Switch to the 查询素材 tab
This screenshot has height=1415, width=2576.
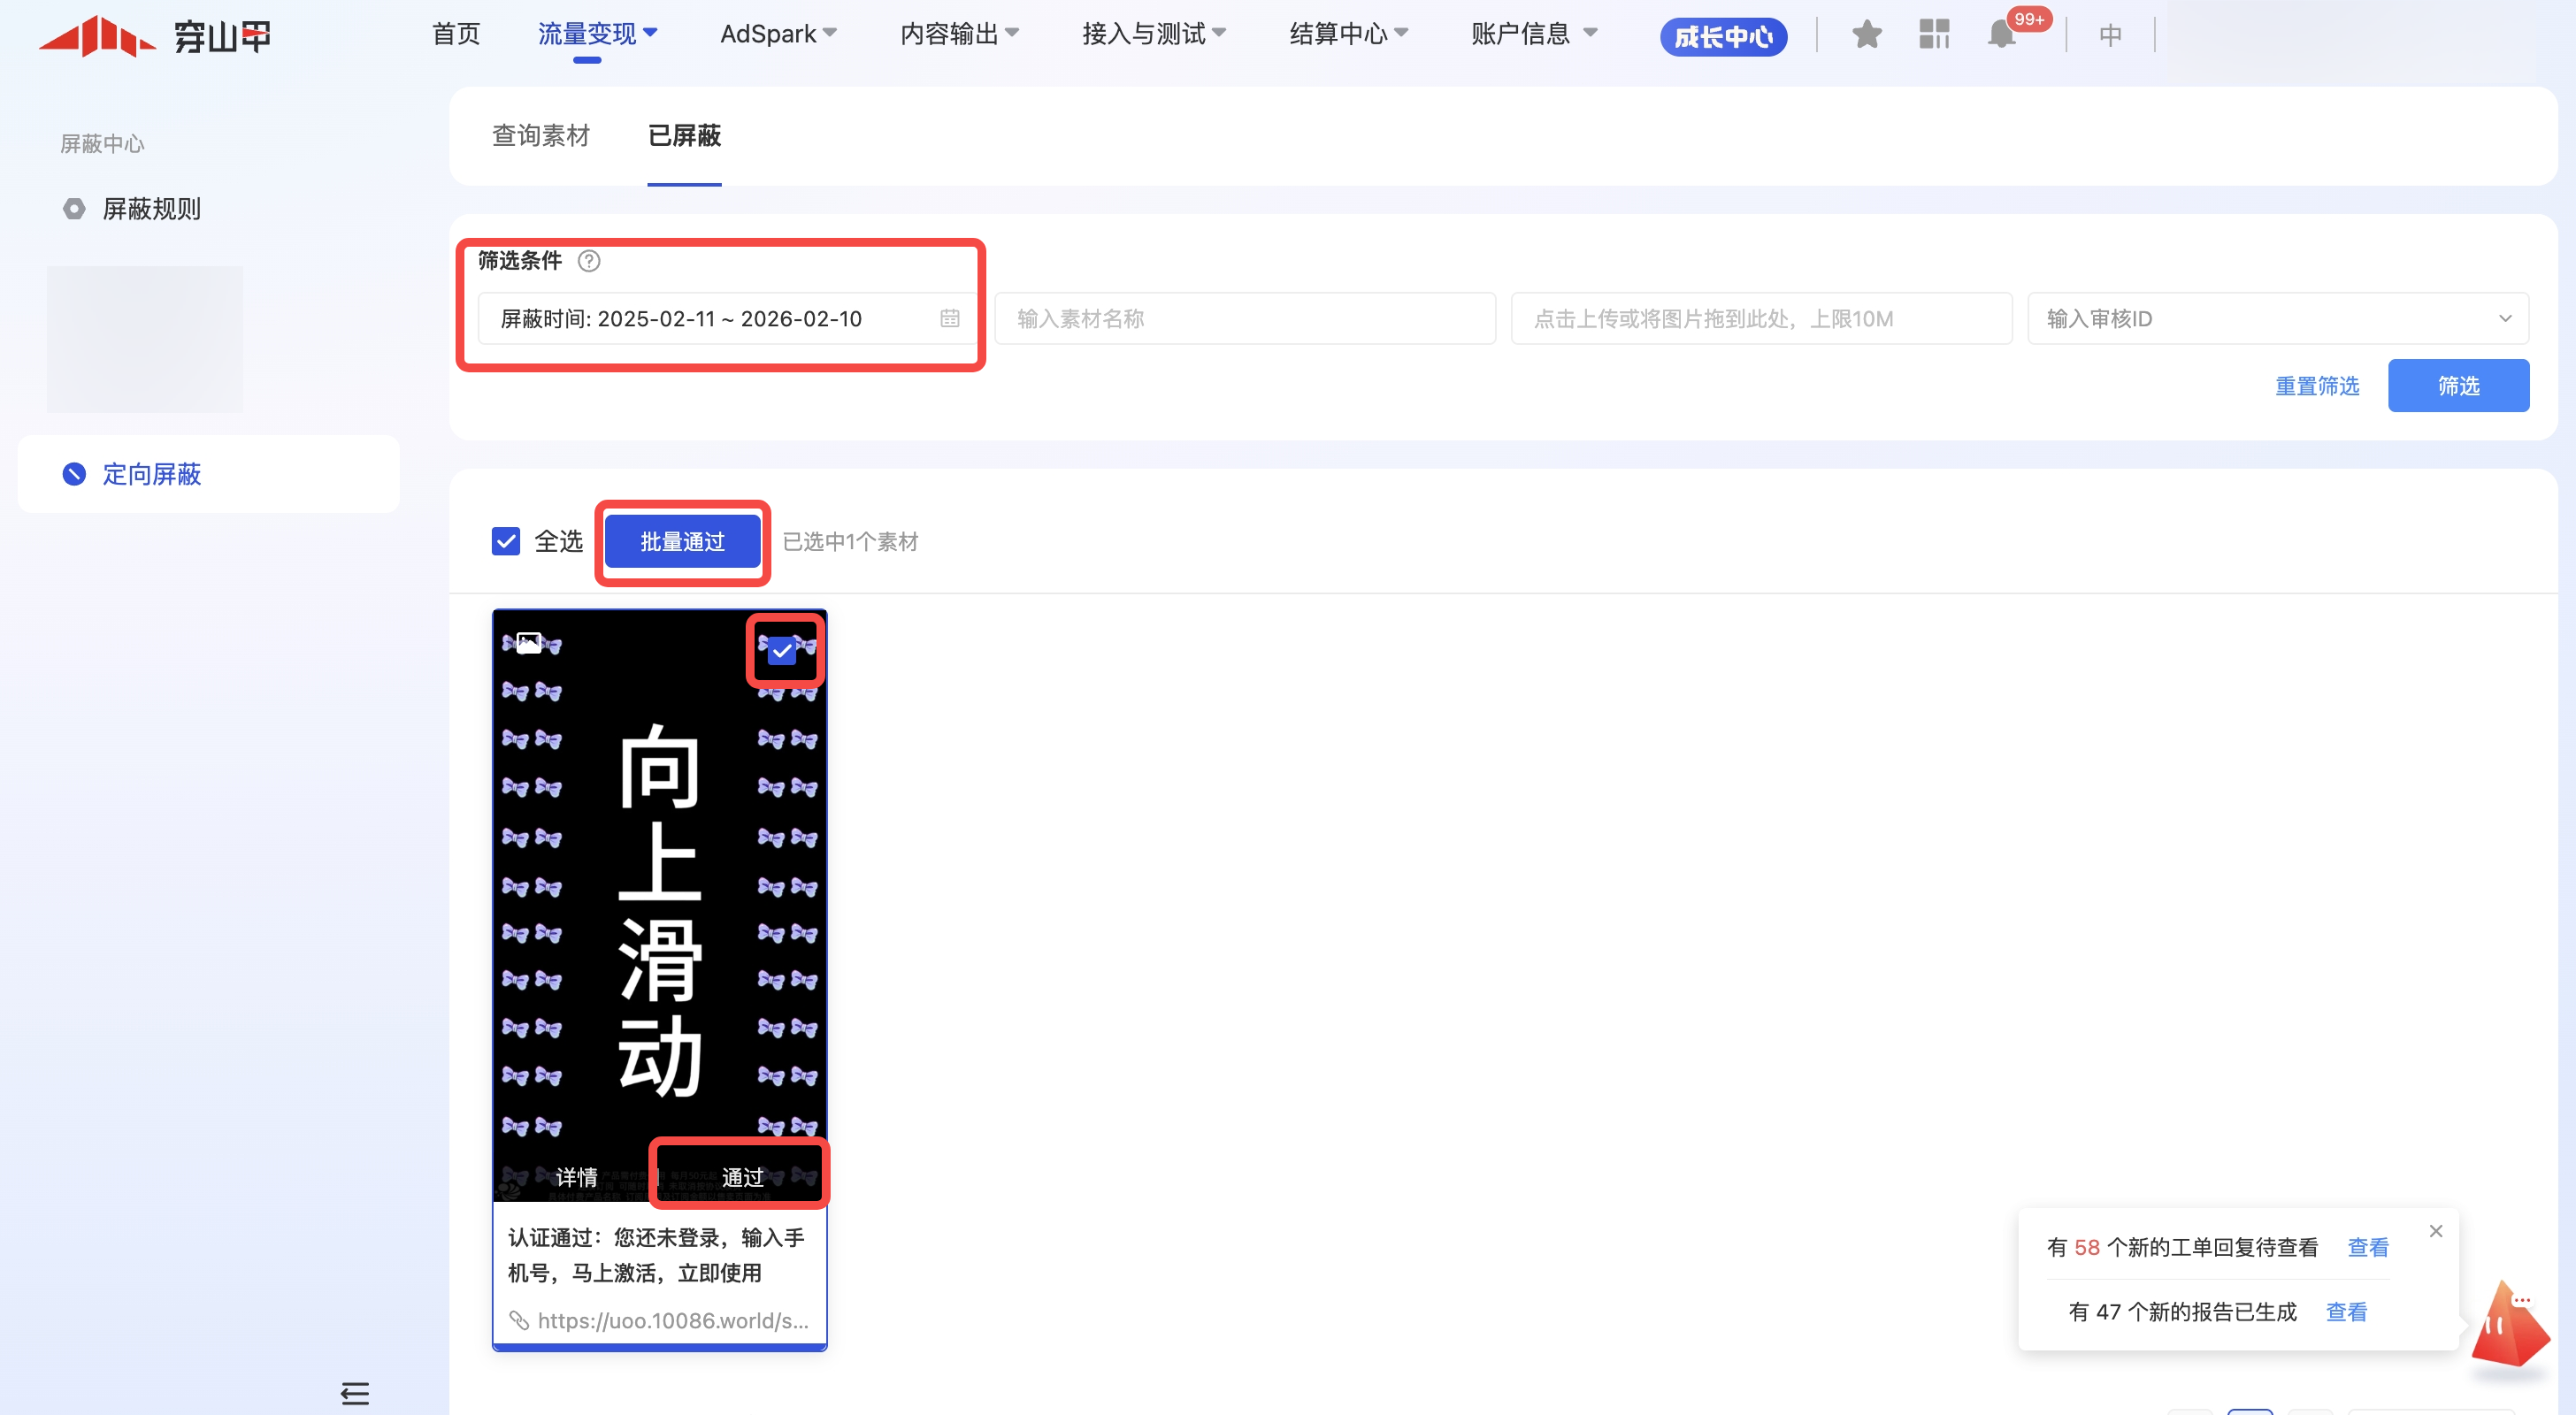[541, 136]
